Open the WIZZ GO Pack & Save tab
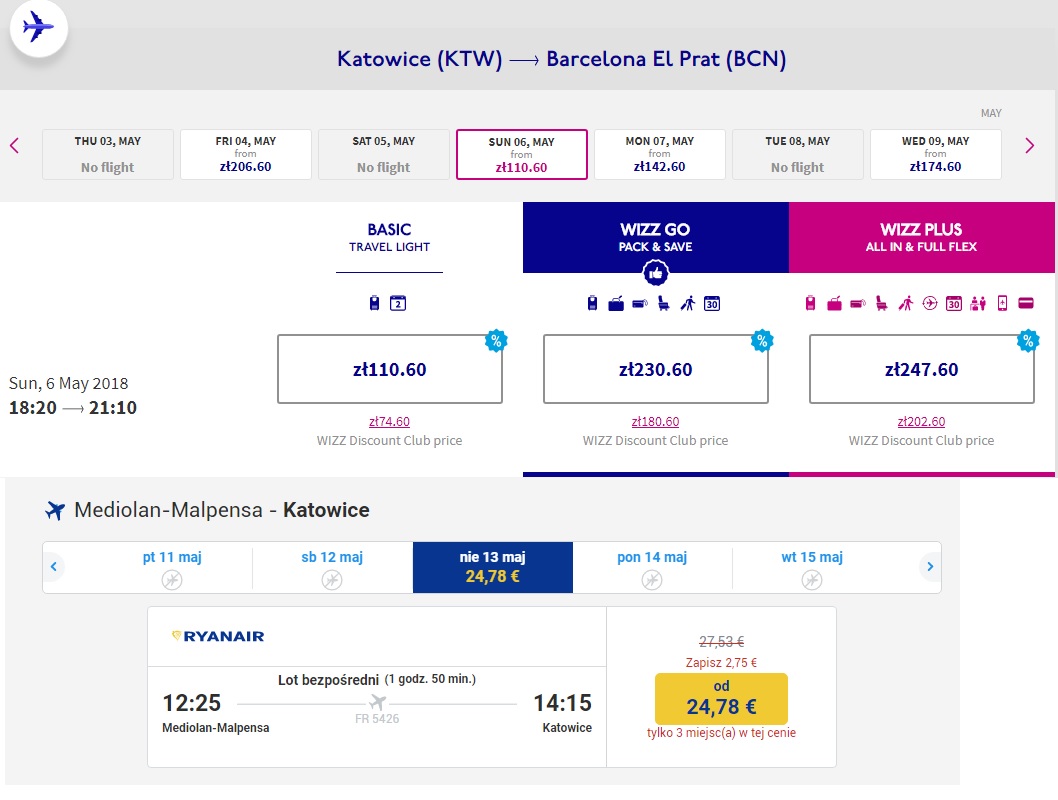The height and width of the screenshot is (800, 1058). click(655, 237)
